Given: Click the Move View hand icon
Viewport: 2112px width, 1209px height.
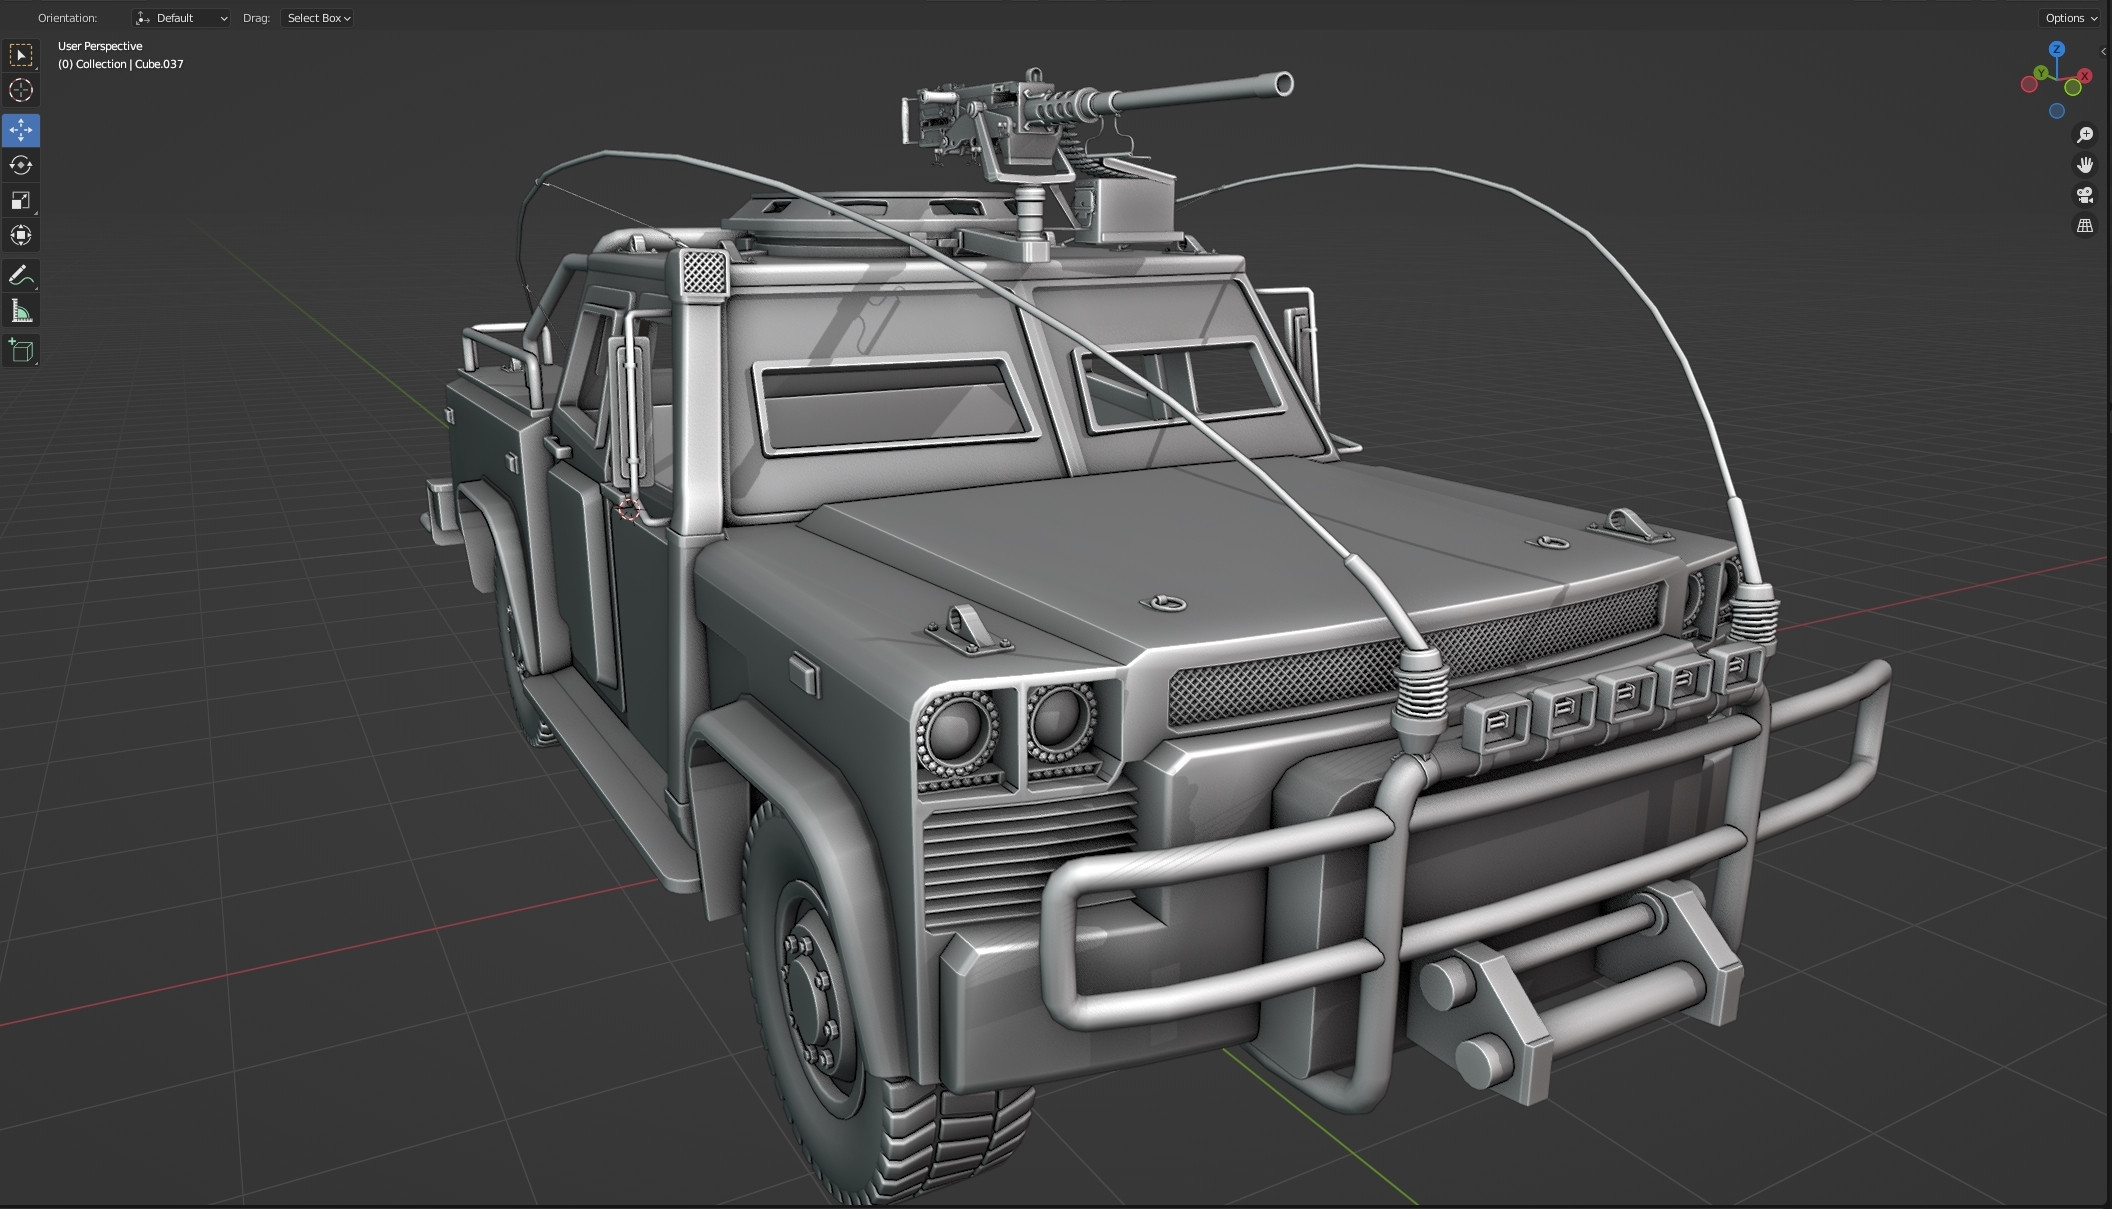Looking at the screenshot, I should click(x=2086, y=164).
